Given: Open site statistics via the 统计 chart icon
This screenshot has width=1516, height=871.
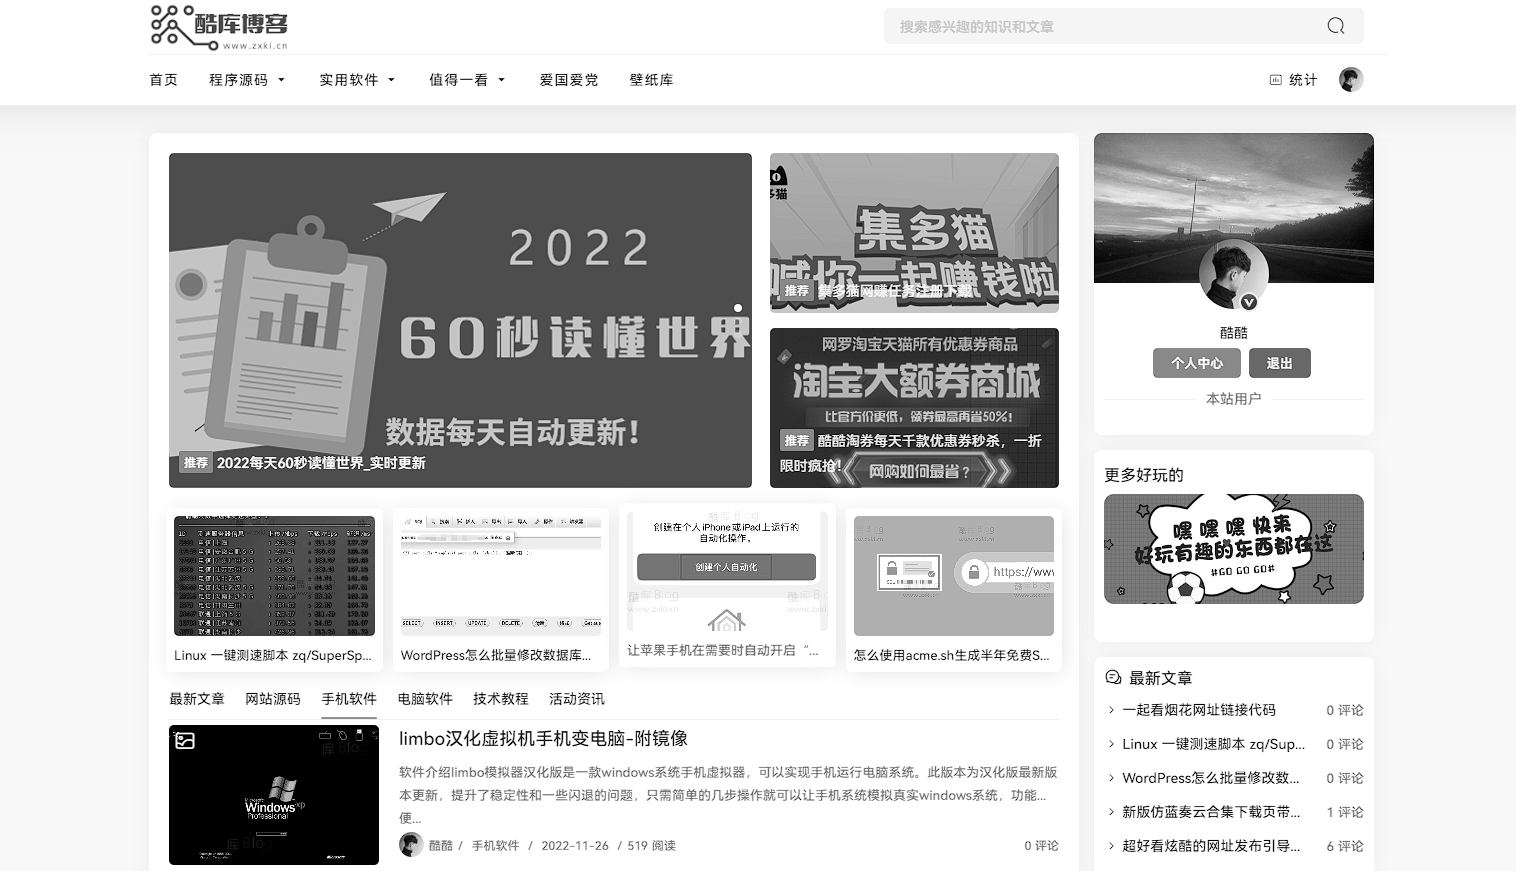Looking at the screenshot, I should click(1277, 79).
